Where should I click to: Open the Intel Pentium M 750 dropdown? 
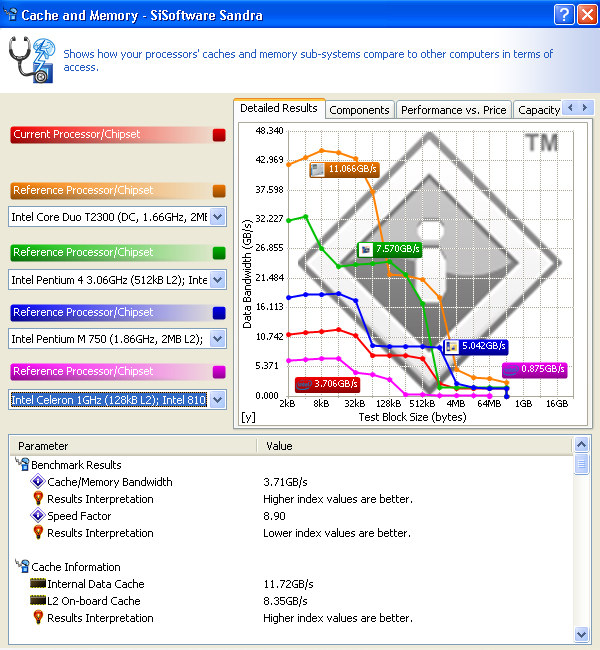click(218, 339)
